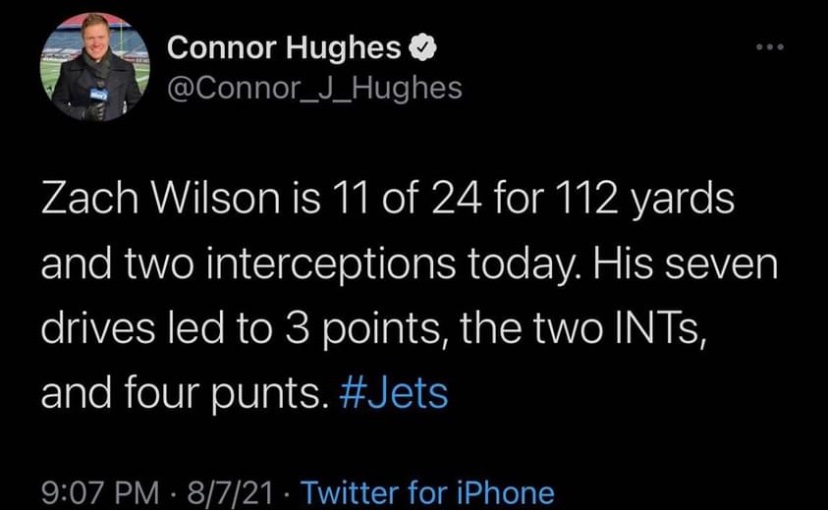Click the word 'interceptions' in the tweet
Viewport: 828px width, 510px height.
[x=331, y=264]
